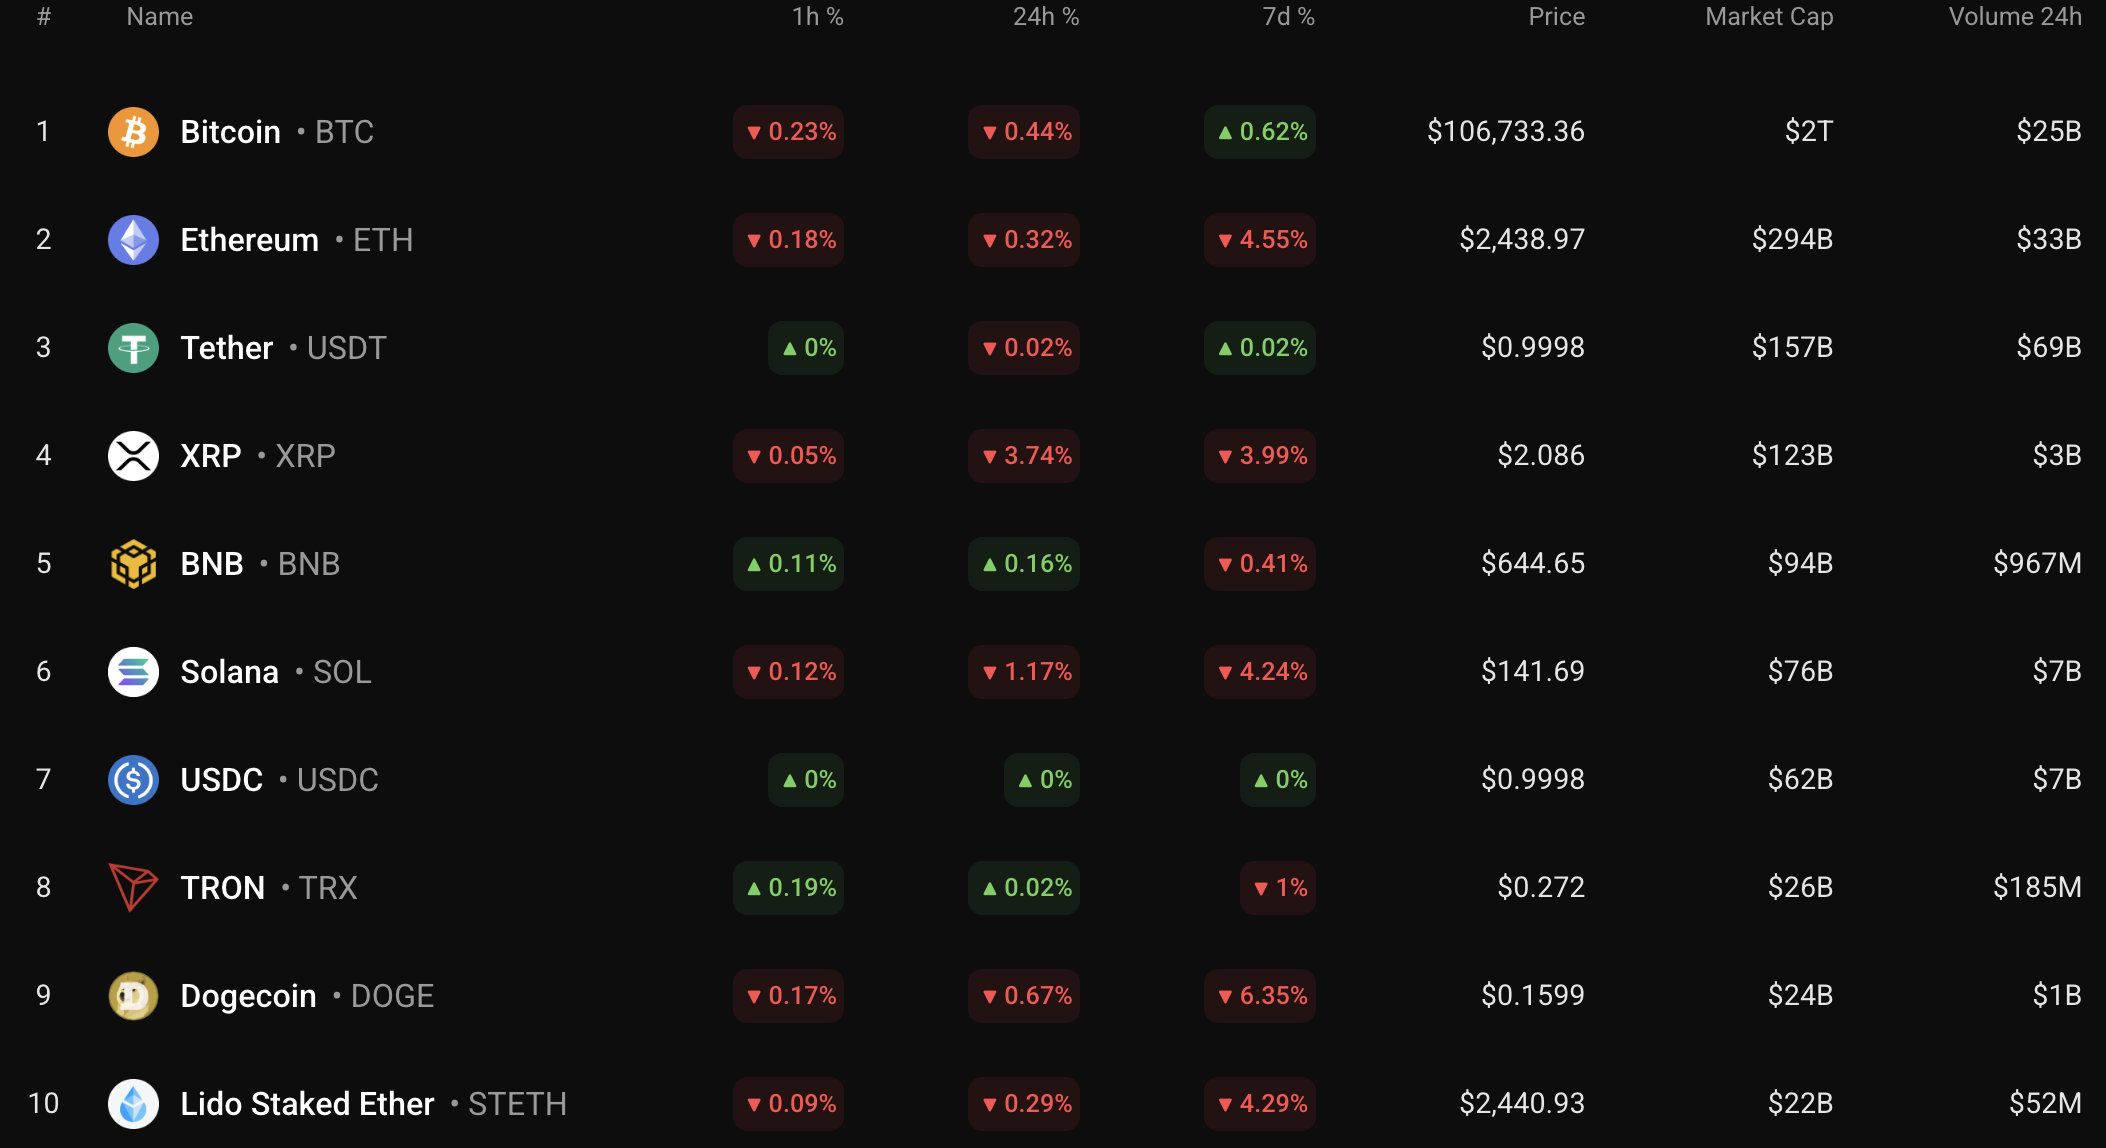Click the Tether logo icon
The height and width of the screenshot is (1148, 2106).
pos(133,348)
